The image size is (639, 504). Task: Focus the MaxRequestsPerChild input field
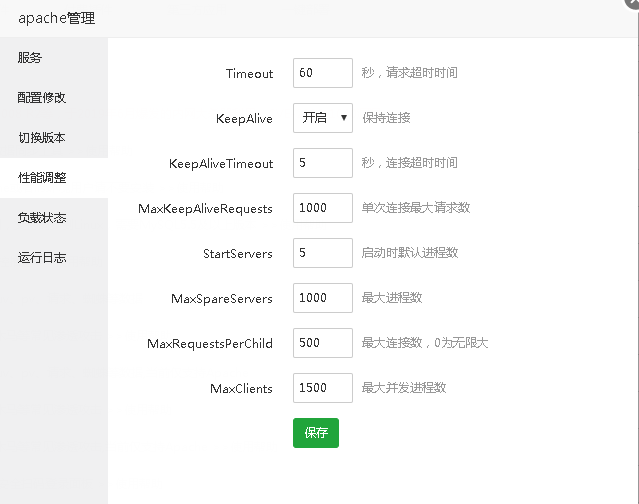click(x=323, y=343)
